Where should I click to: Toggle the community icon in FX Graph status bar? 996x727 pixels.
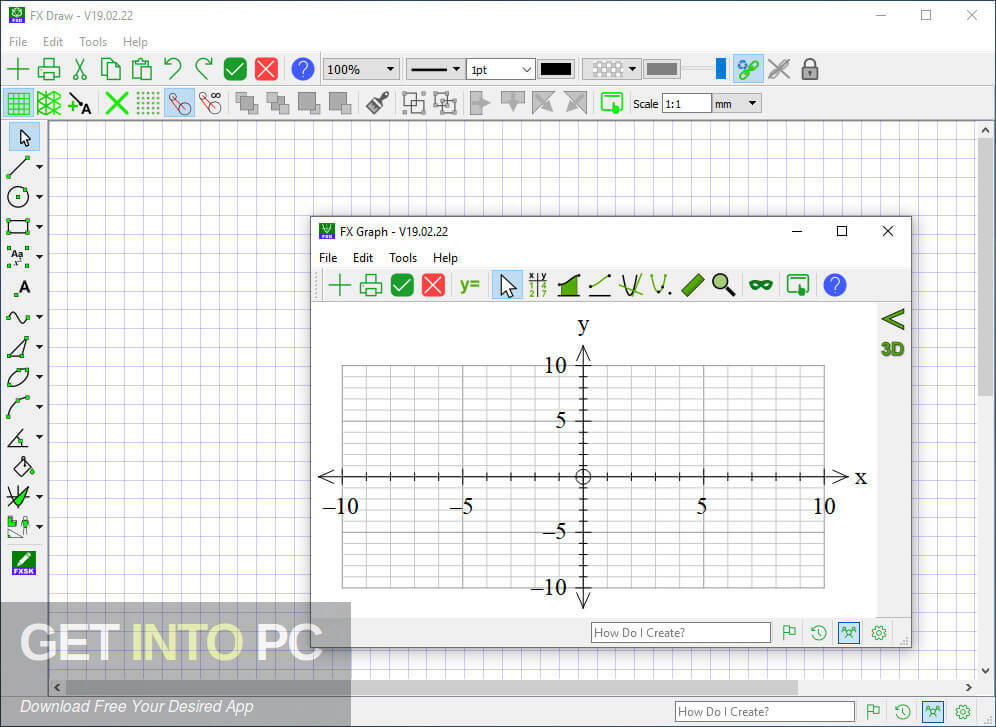[849, 632]
